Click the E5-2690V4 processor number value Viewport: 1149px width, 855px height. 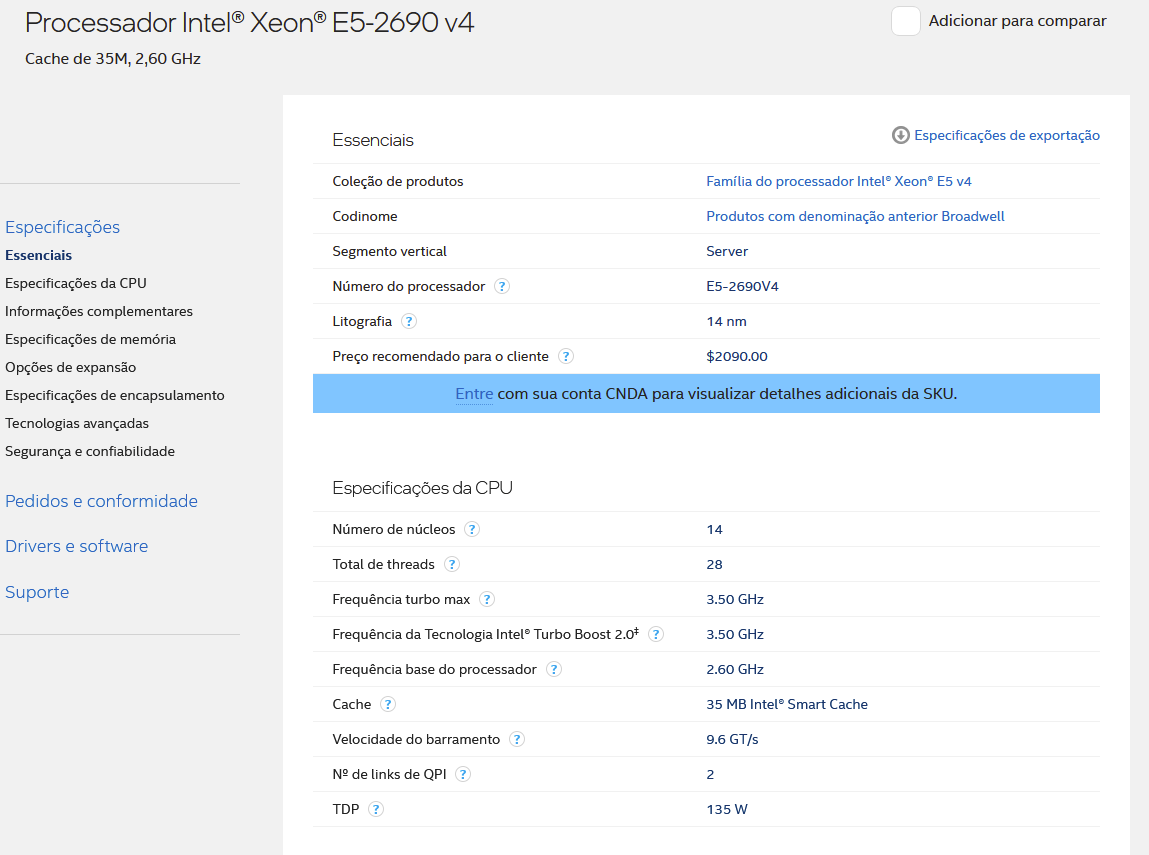[x=742, y=286]
